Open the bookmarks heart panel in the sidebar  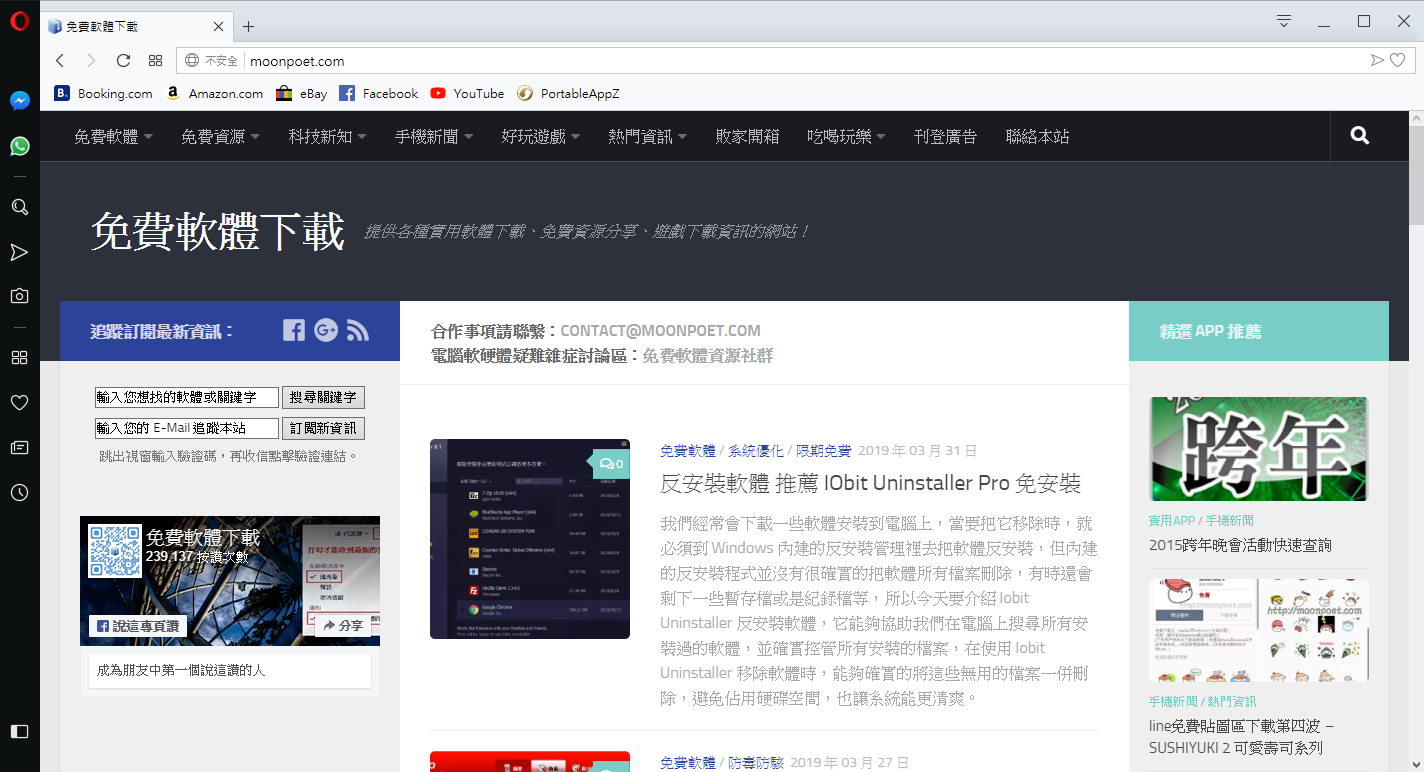tap(19, 402)
